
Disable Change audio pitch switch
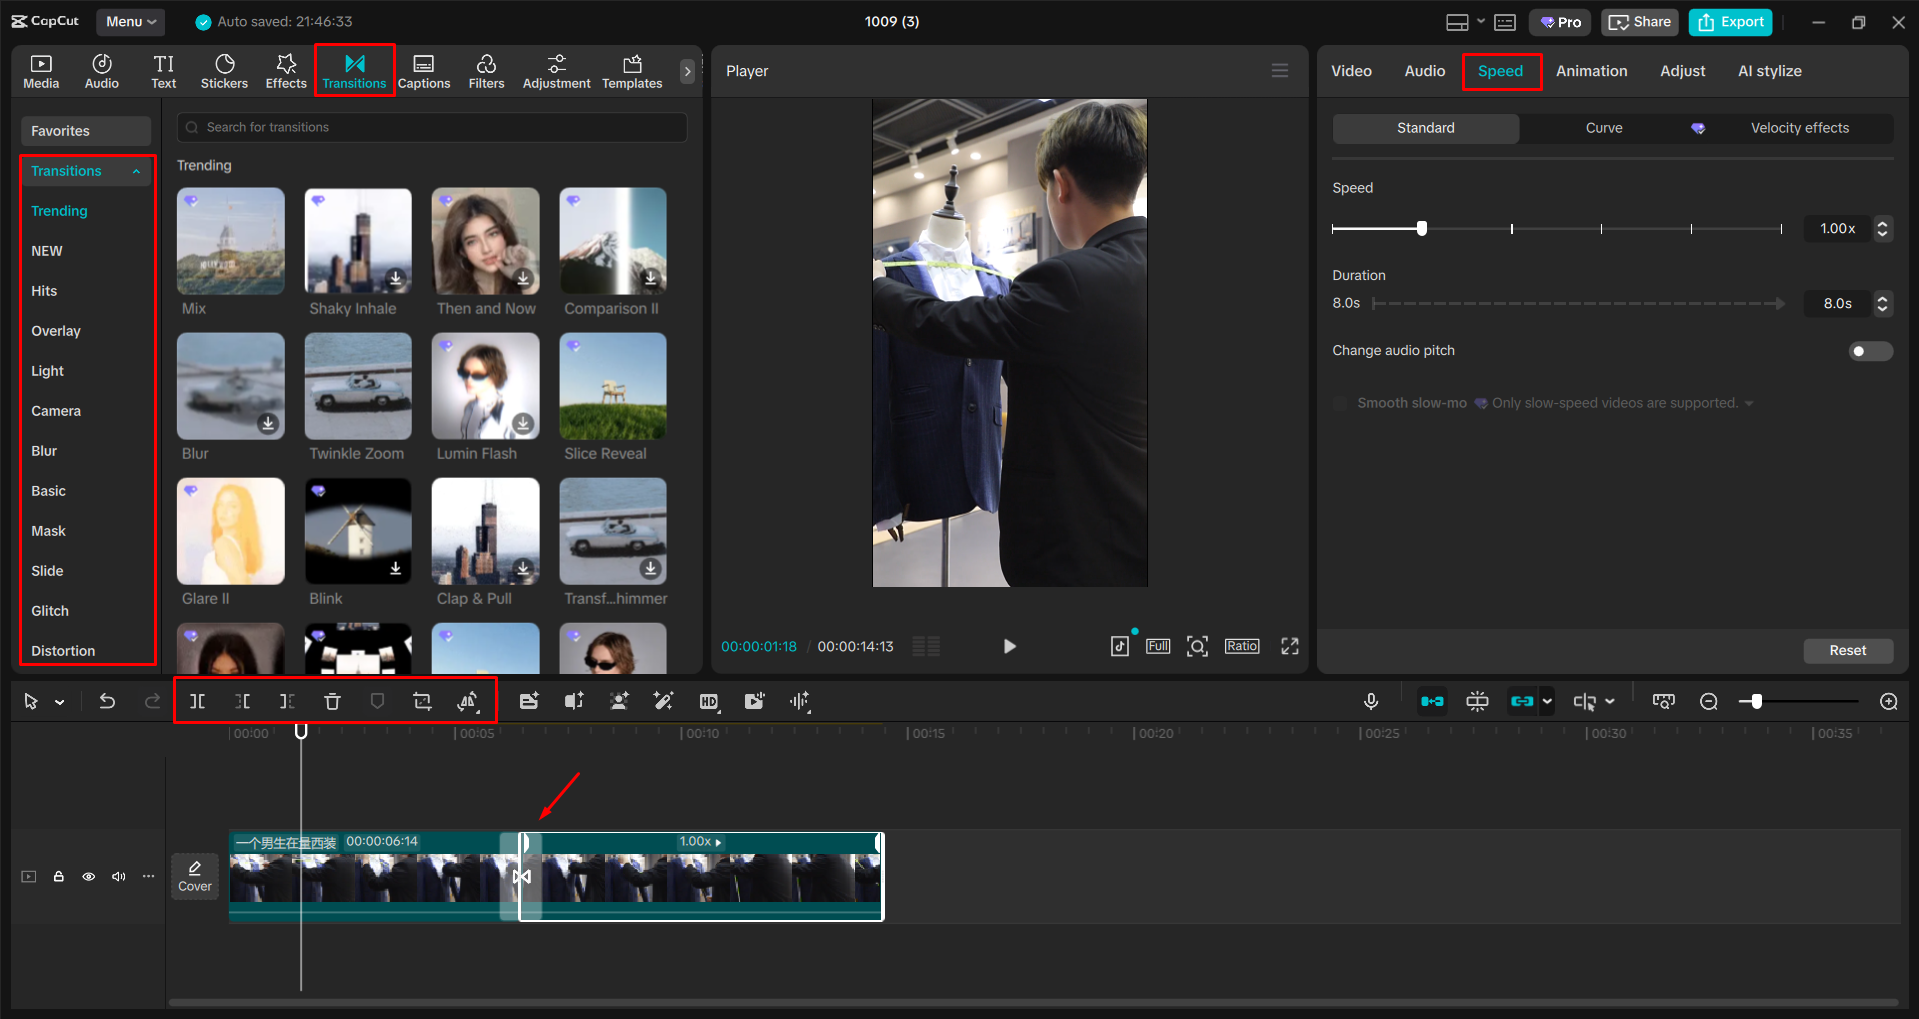tap(1870, 351)
